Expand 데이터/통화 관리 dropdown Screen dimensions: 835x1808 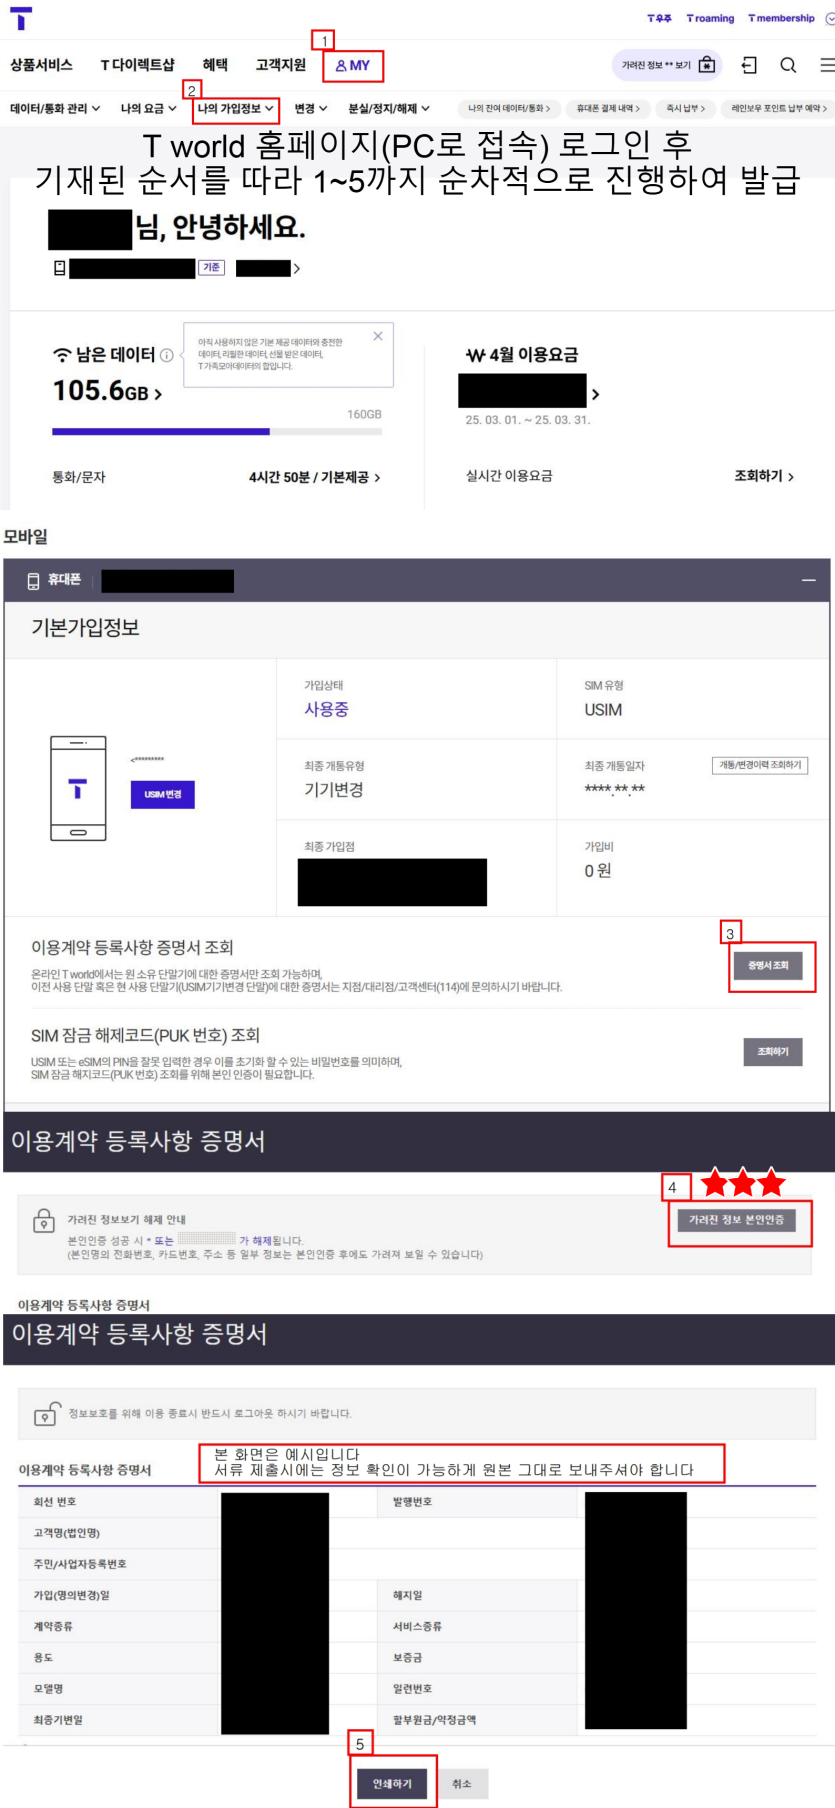point(55,108)
